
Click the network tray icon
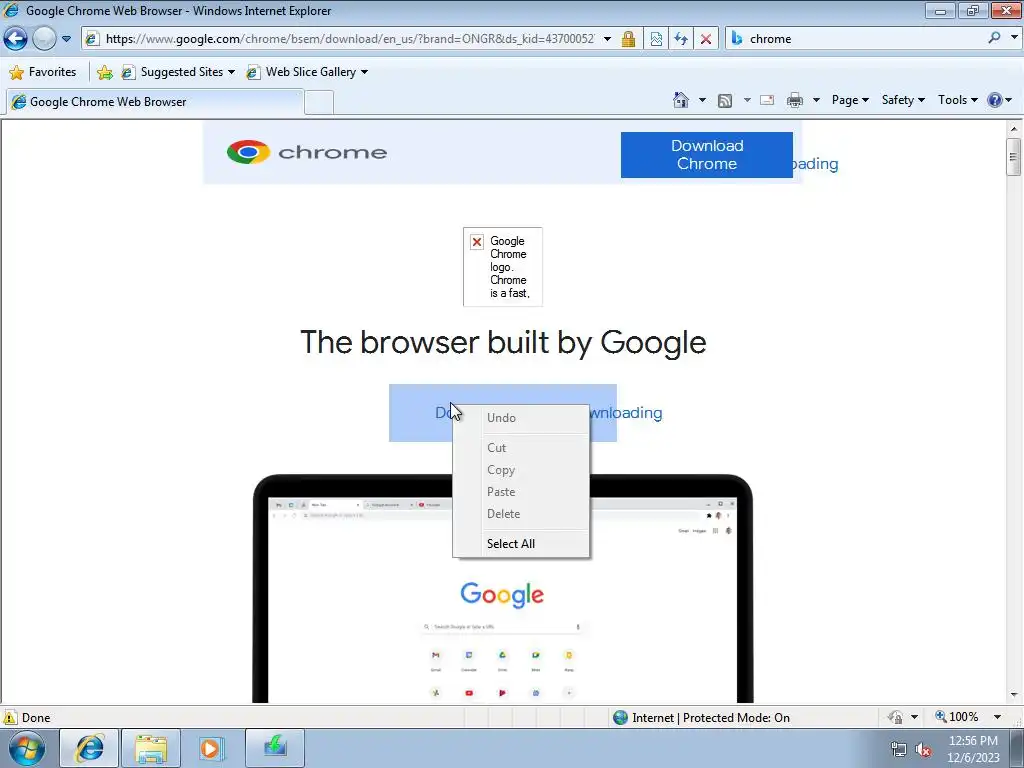(x=899, y=749)
